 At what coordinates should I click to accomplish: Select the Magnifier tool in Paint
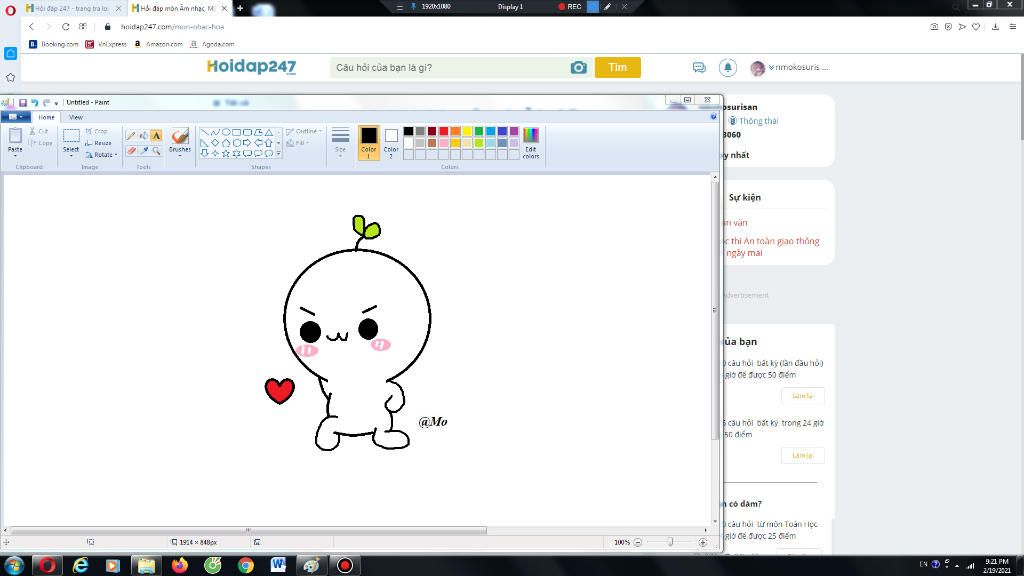pos(156,150)
